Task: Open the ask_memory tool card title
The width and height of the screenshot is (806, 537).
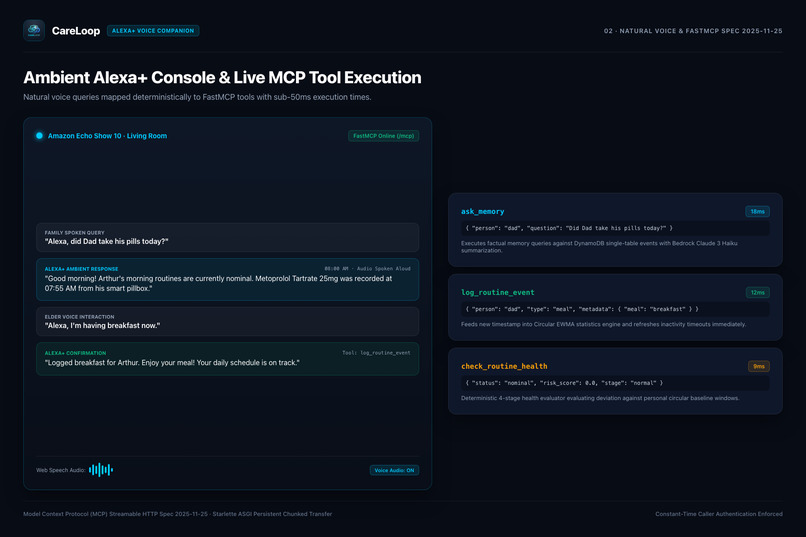Action: click(483, 211)
